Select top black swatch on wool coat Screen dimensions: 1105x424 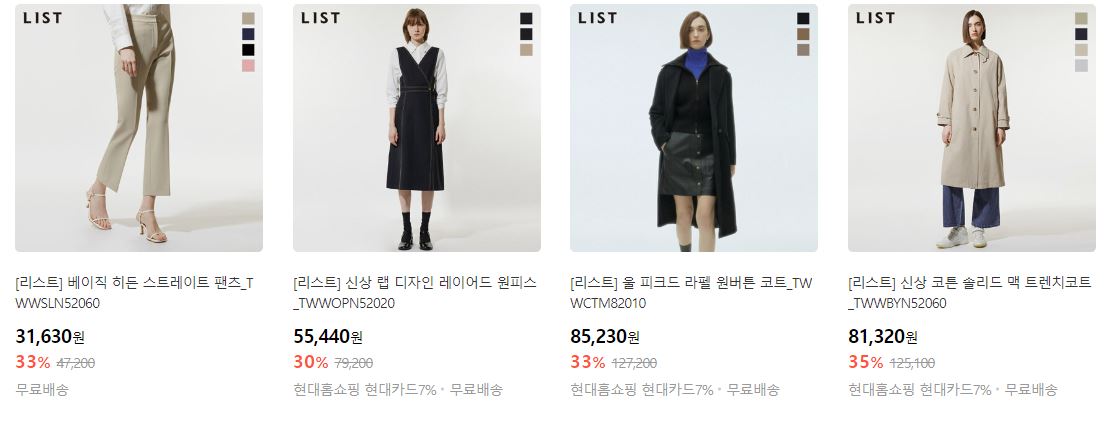803,18
